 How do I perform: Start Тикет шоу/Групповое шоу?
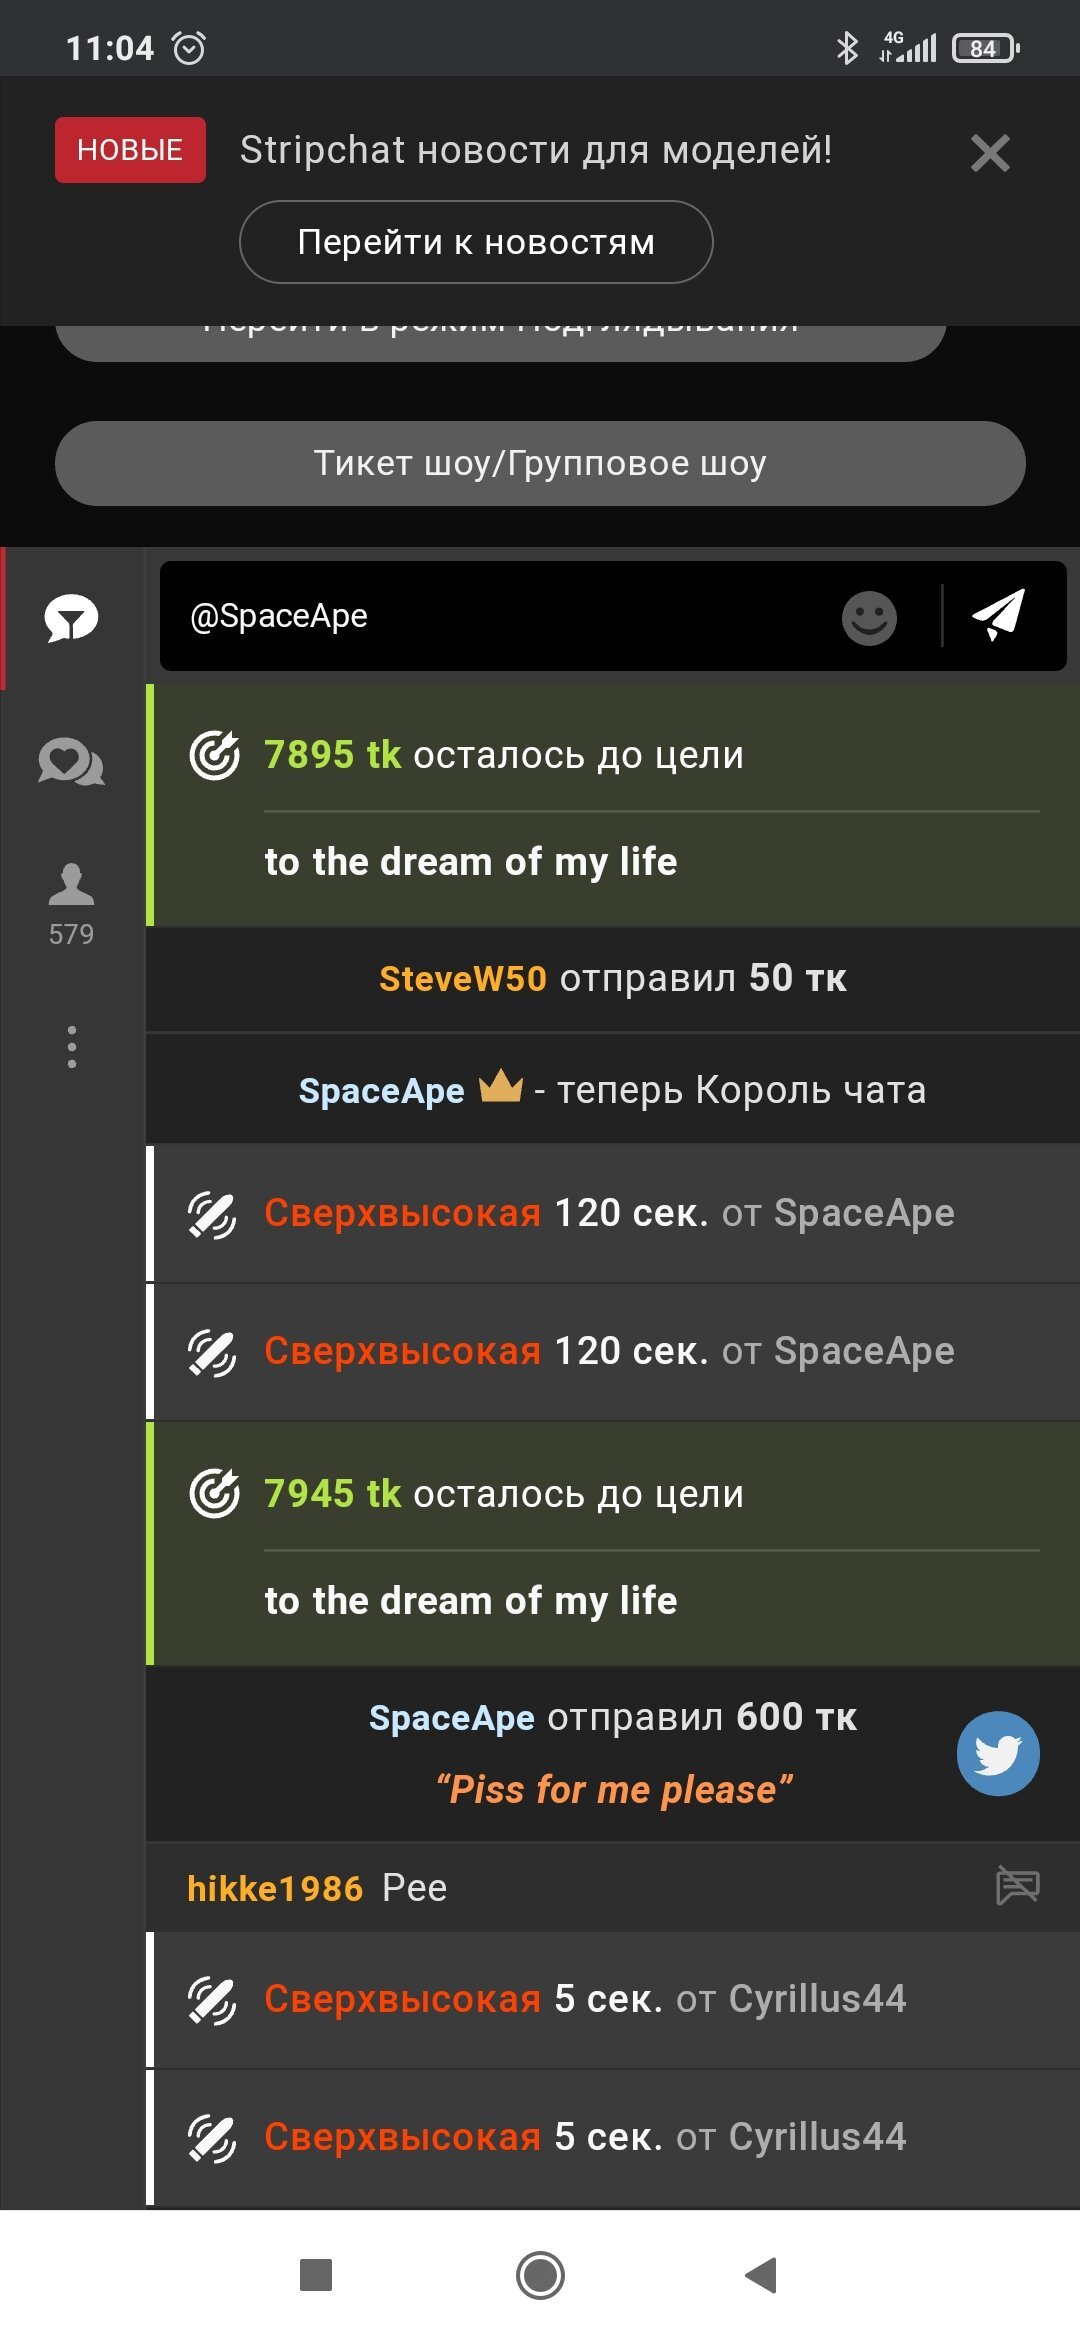tap(540, 463)
